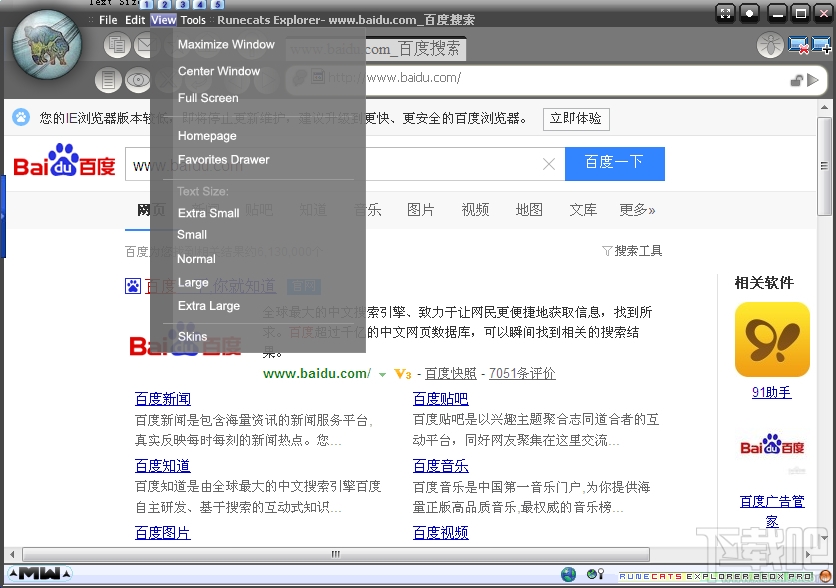Click the bug spider icon
Image resolution: width=836 pixels, height=588 pixels.
[770, 45]
